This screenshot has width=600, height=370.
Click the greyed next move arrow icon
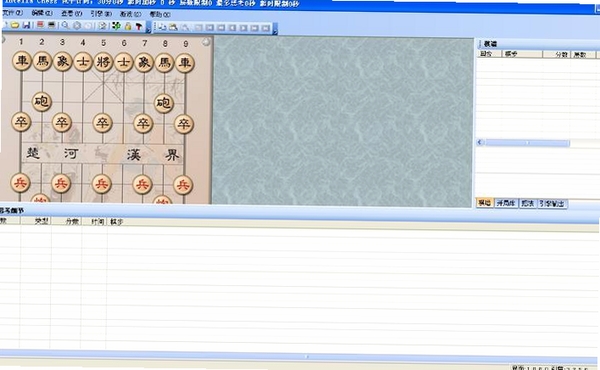point(243,28)
